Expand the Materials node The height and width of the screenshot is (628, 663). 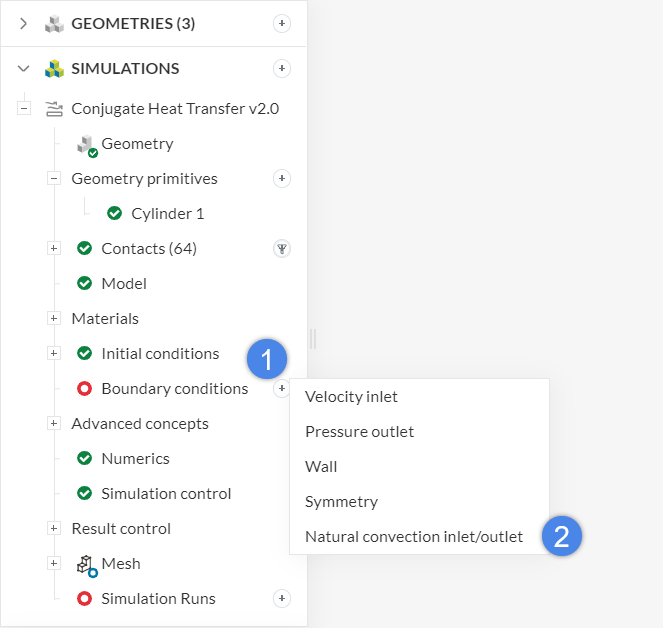pyautogui.click(x=54, y=319)
